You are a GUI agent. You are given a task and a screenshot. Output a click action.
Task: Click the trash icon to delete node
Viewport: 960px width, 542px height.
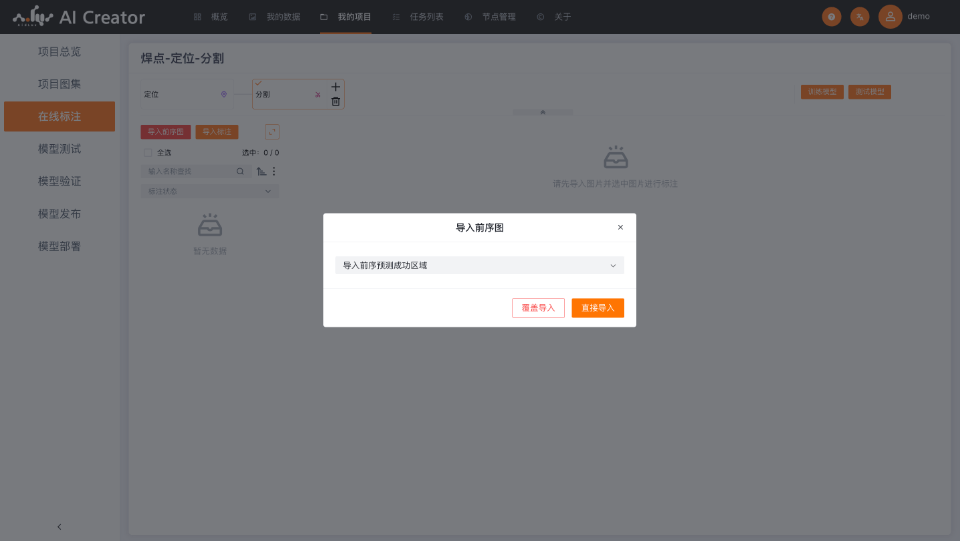pos(335,101)
